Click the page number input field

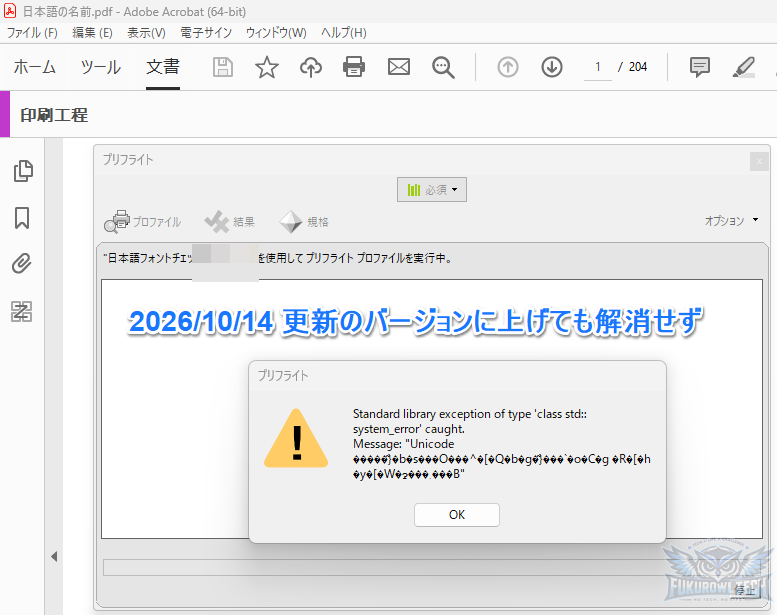[598, 67]
